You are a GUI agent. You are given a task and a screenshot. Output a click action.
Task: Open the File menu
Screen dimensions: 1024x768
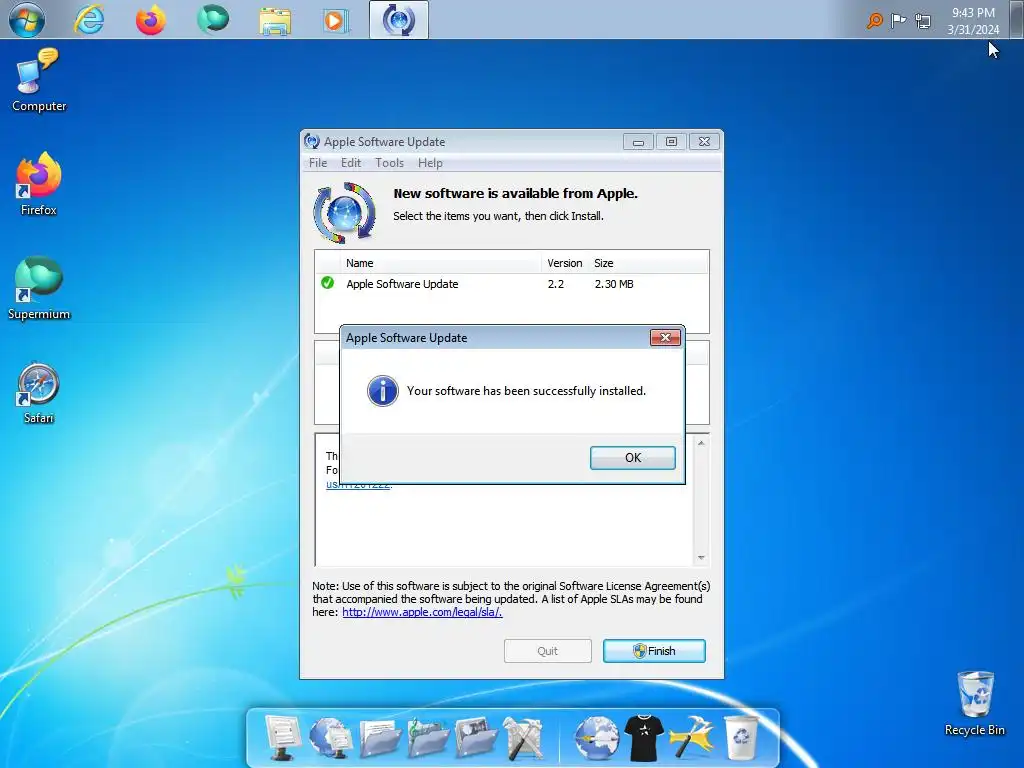click(318, 163)
